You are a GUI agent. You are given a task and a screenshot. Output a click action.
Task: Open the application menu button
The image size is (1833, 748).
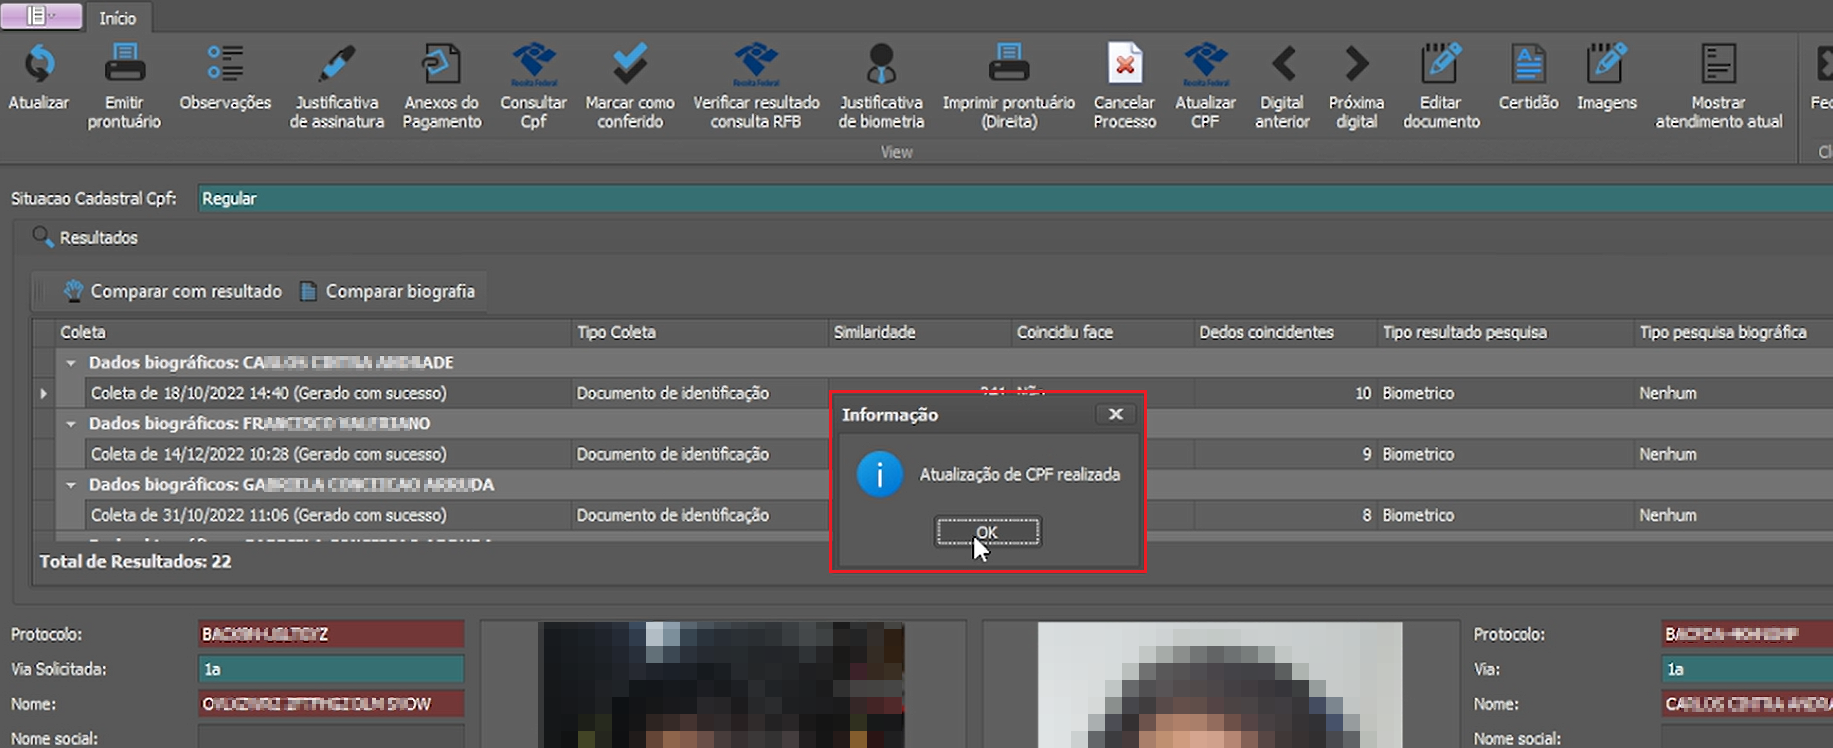[x=42, y=16]
